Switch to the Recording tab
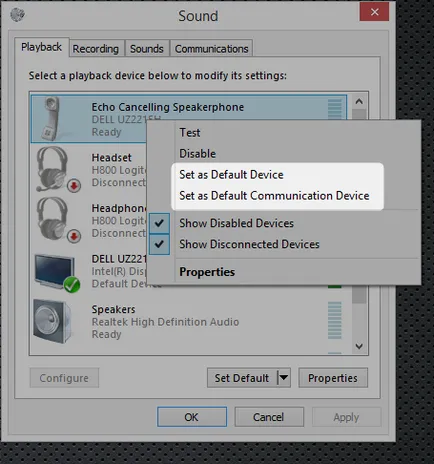Viewport: 434px width, 464px height. pos(96,49)
